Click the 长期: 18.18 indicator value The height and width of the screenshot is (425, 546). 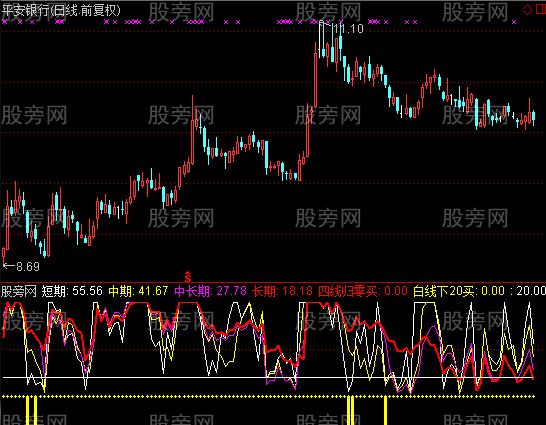pyautogui.click(x=282, y=291)
